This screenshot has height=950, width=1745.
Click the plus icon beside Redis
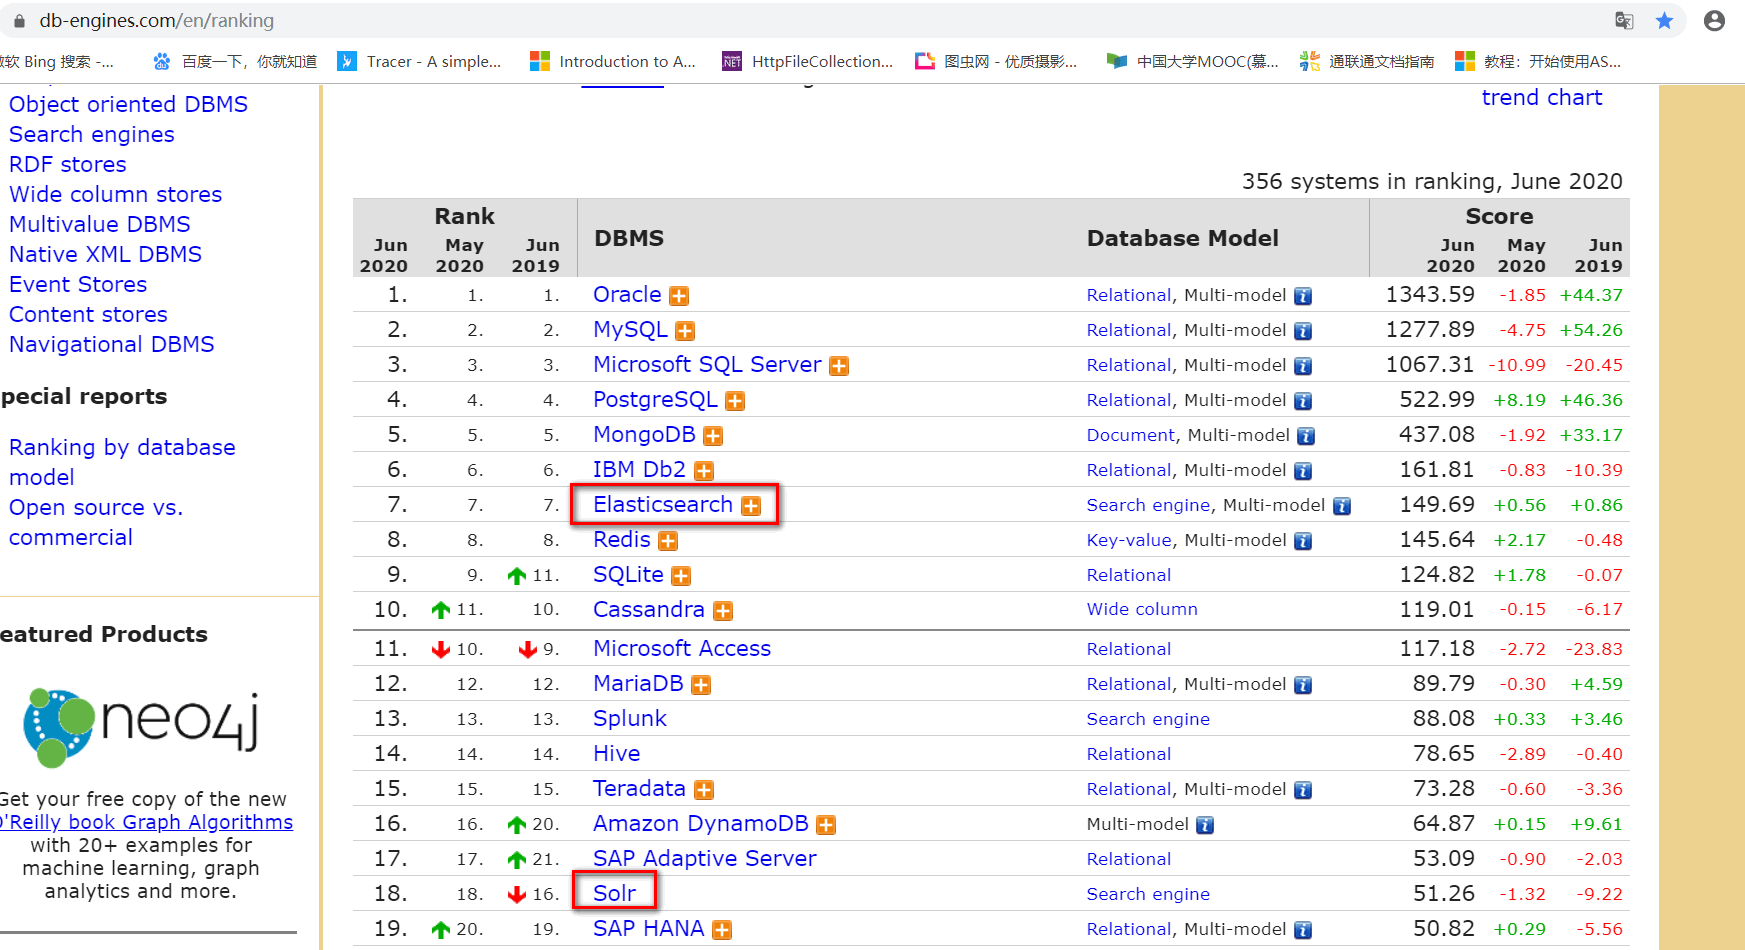668,541
